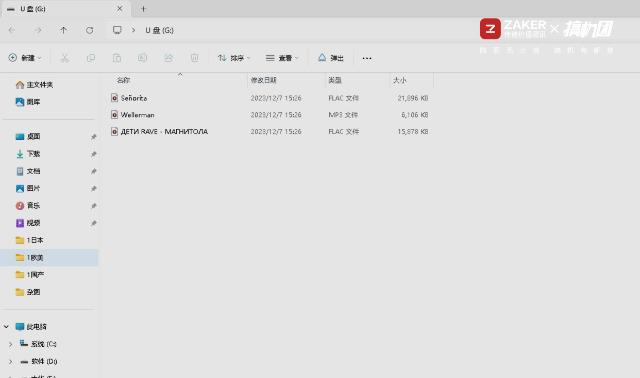The image size is (640, 378).
Task: Select 此电脑 (This PC) in sidebar
Action: [31, 327]
